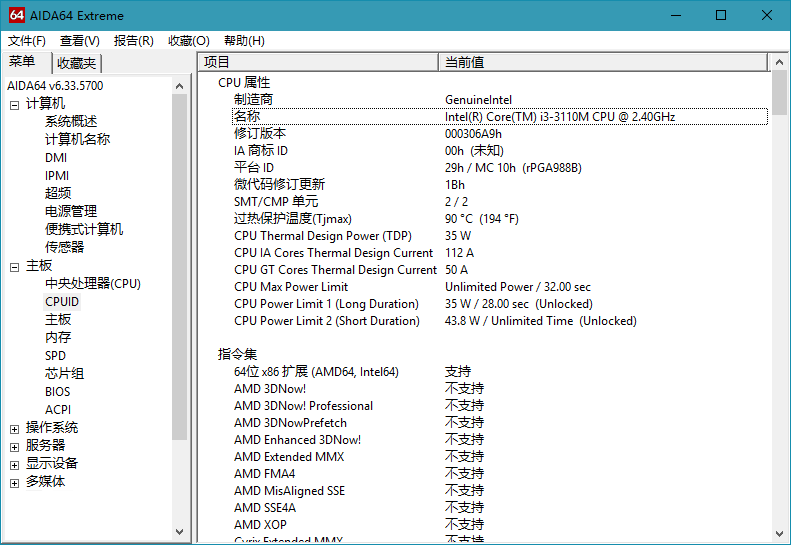Open the 查看(V) menu
This screenshot has height=545, width=791.
pyautogui.click(x=80, y=41)
